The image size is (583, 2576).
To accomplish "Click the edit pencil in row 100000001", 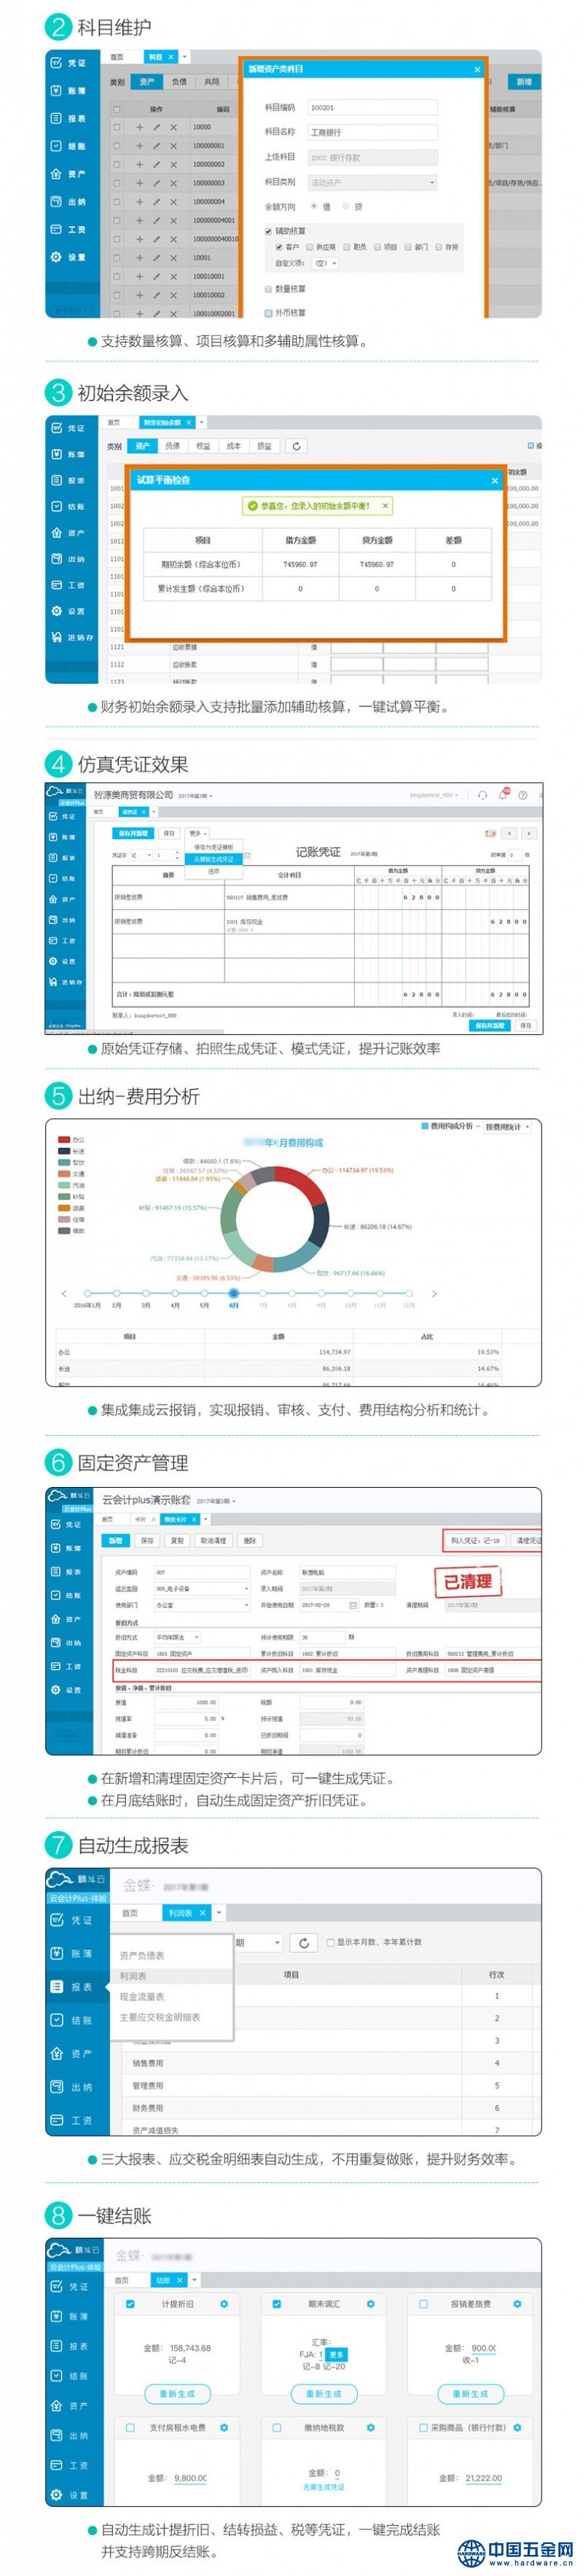I will pos(156,146).
